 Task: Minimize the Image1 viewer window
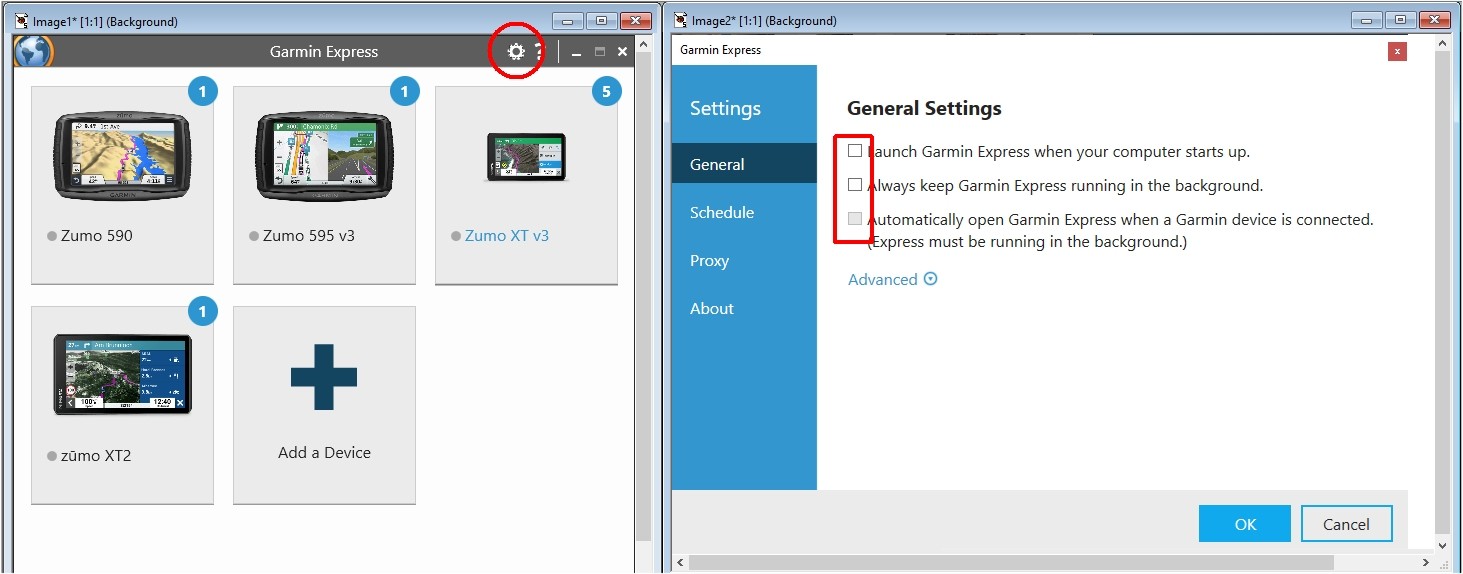567,20
